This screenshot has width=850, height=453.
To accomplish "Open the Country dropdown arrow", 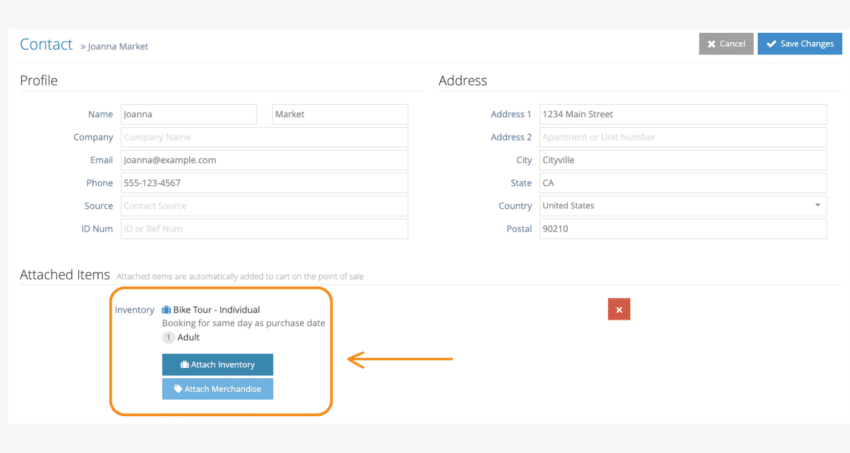I will (817, 205).
